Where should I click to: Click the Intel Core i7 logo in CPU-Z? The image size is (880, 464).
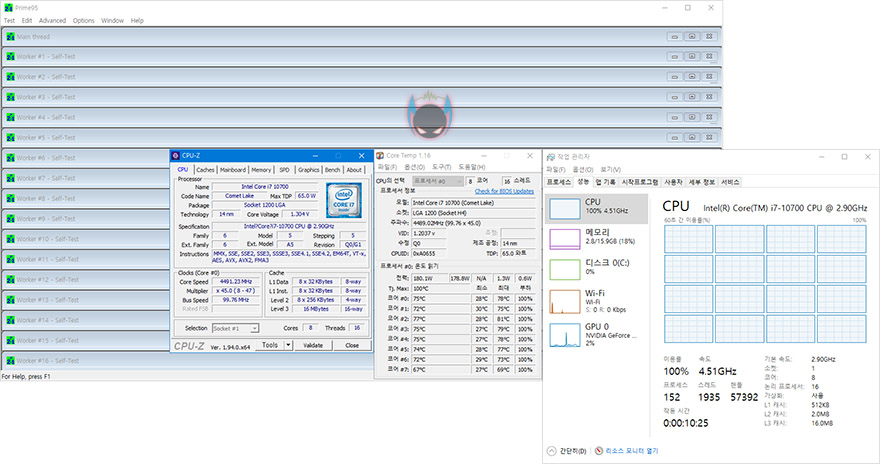[343, 200]
